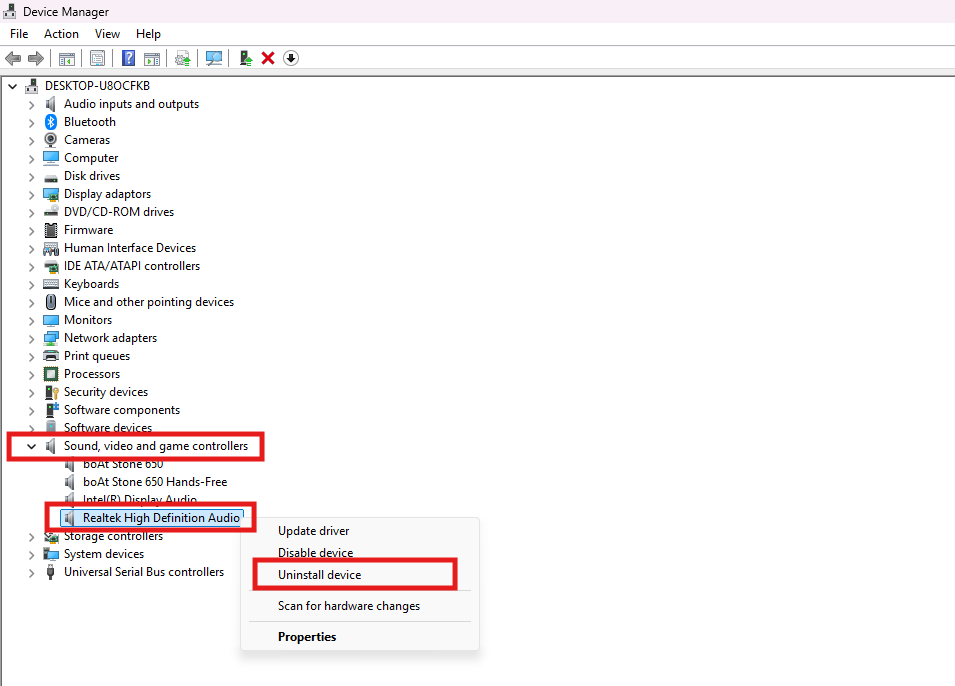The width and height of the screenshot is (955, 686).
Task: Click the red X Uninstall device icon
Action: point(268,58)
